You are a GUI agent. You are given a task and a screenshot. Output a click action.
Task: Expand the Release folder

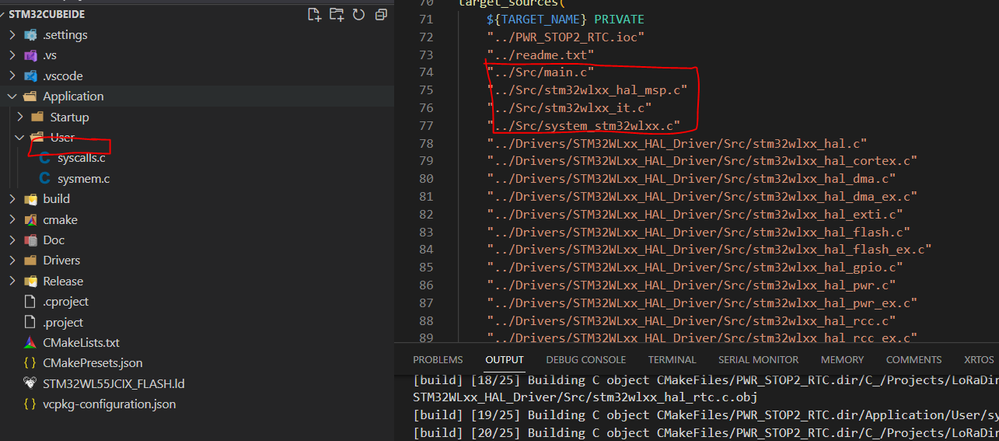pyautogui.click(x=12, y=281)
